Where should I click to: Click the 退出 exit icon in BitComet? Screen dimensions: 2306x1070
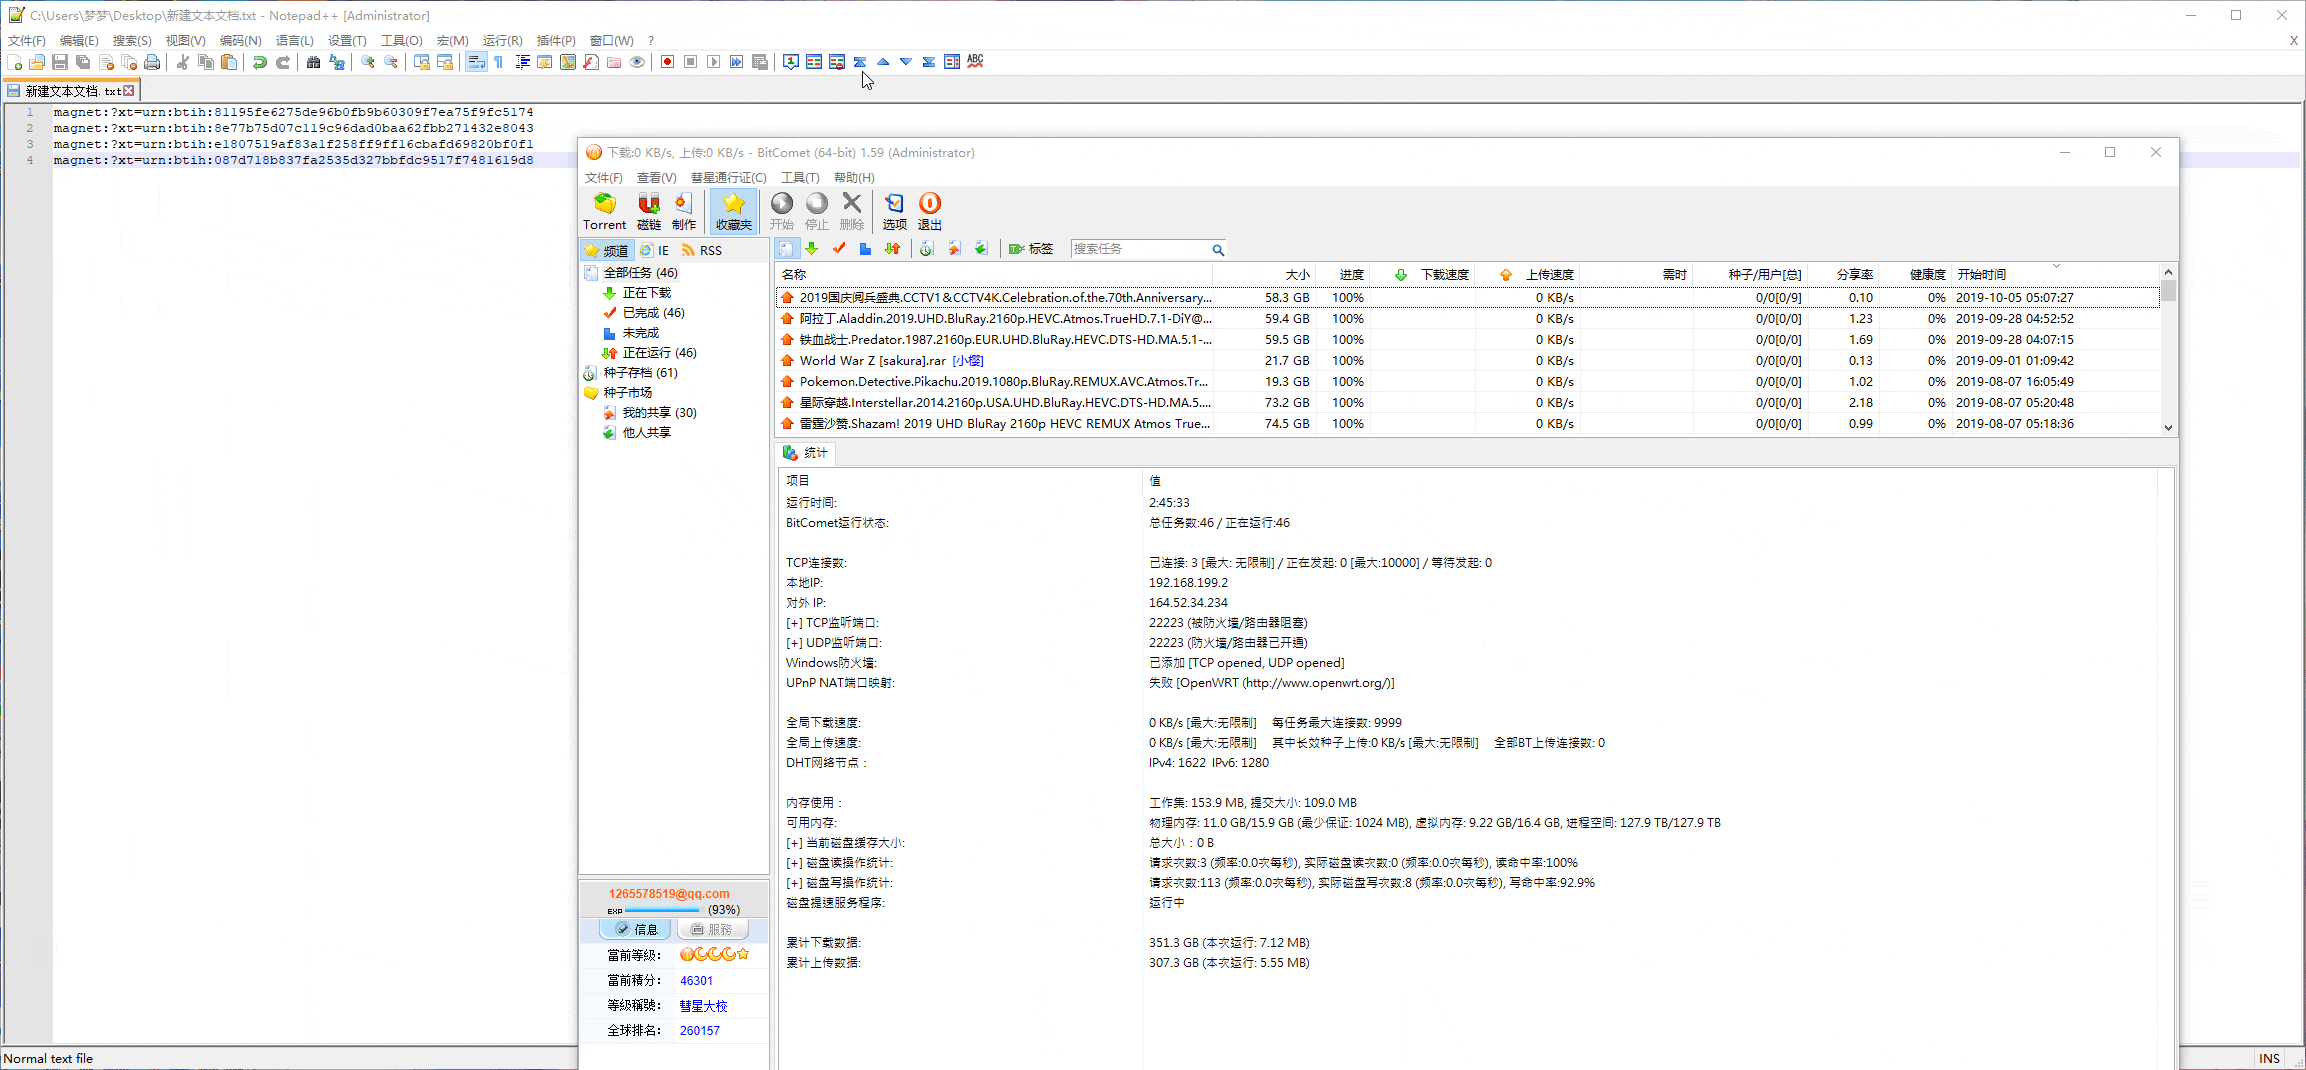coord(930,211)
